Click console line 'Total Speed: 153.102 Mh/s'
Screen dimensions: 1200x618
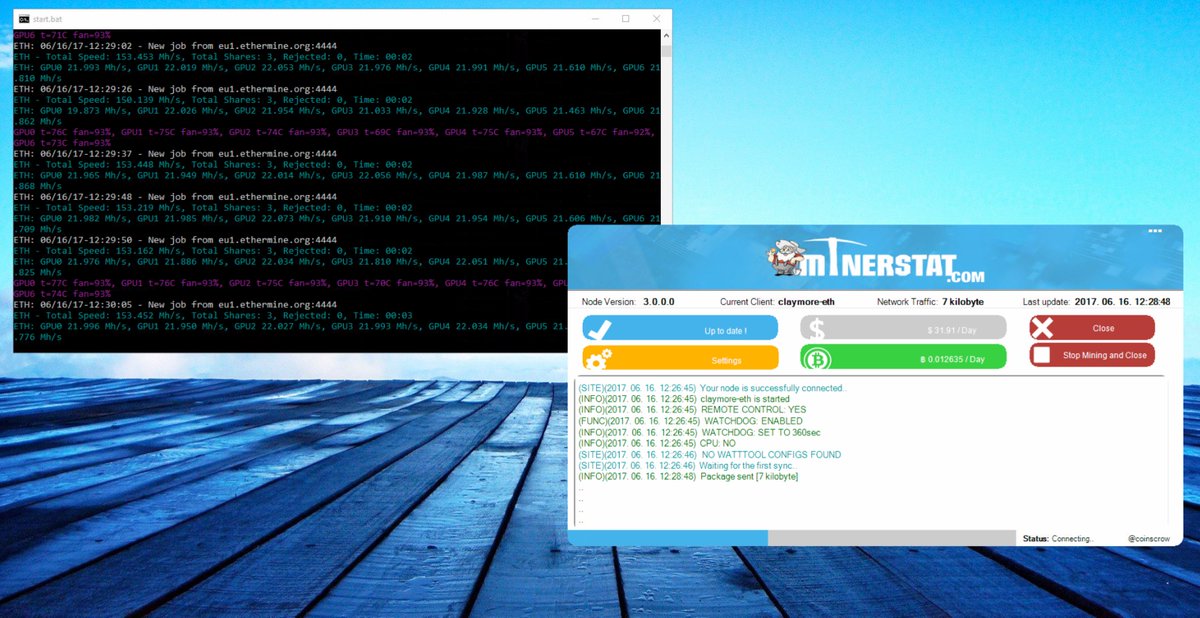click(x=213, y=250)
